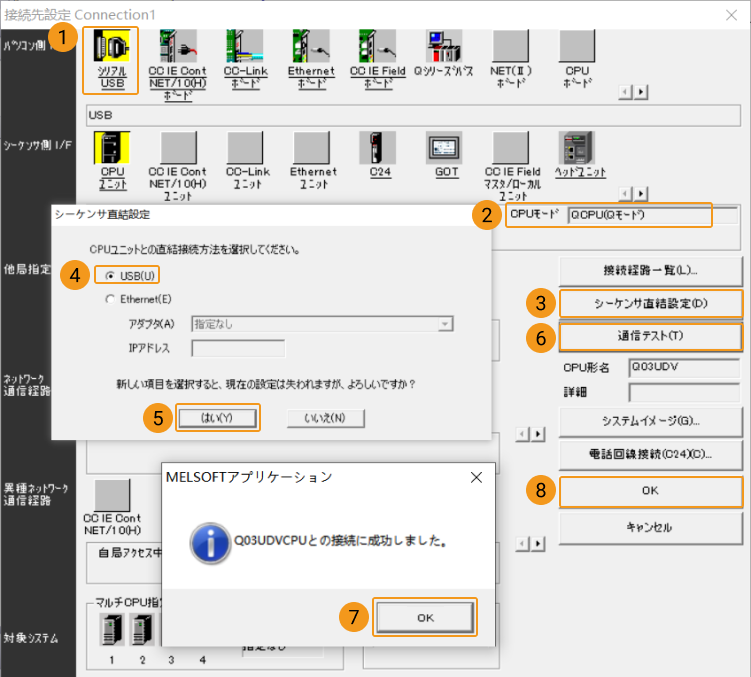The width and height of the screenshot is (751, 677).
Task: Close the MELSOFT application message box
Action: (x=476, y=478)
